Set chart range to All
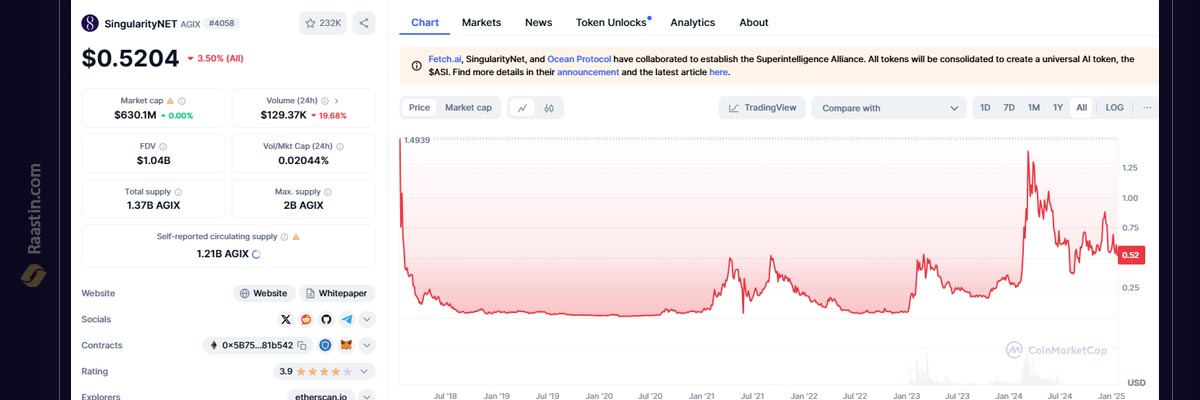The image size is (1200, 400). 1081,108
